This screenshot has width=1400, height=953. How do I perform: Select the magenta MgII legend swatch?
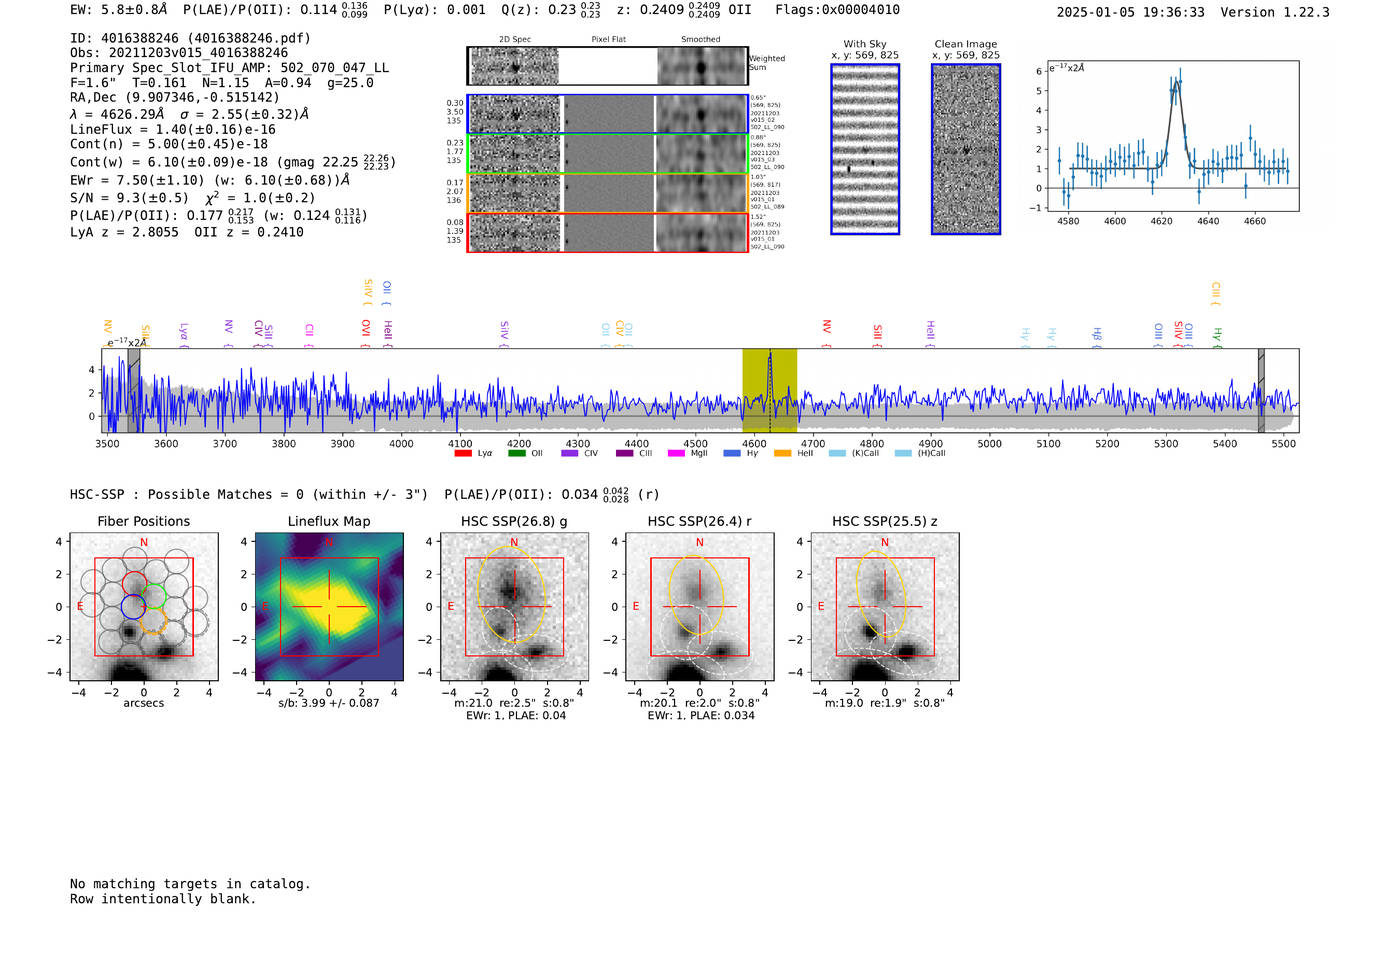coord(676,453)
